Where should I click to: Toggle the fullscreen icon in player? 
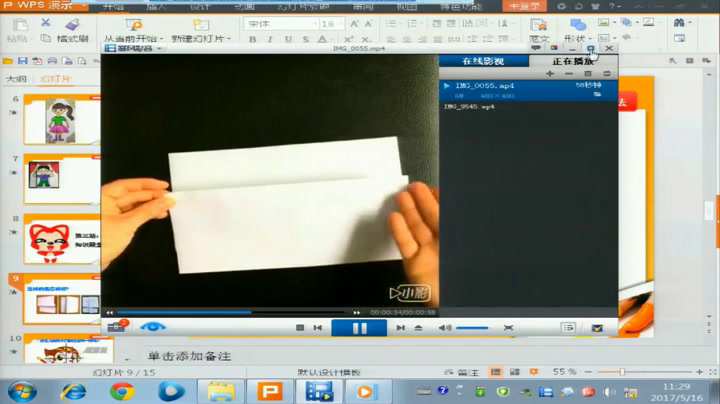(507, 327)
